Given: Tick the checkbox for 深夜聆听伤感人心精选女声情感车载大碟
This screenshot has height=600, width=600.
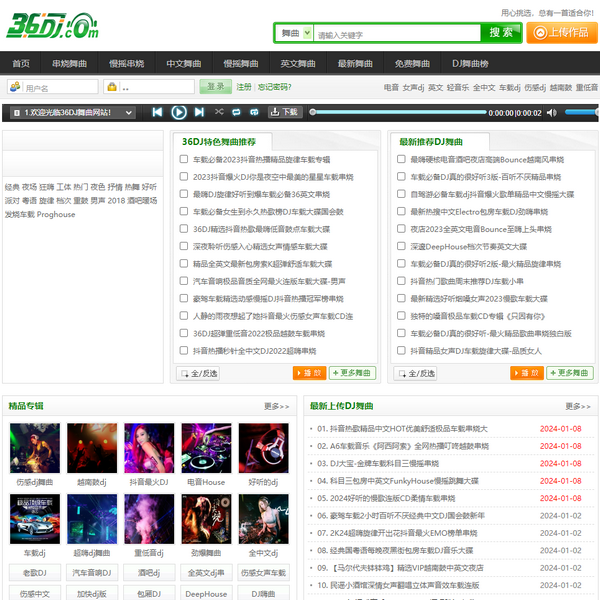Looking at the screenshot, I should pos(183,246).
